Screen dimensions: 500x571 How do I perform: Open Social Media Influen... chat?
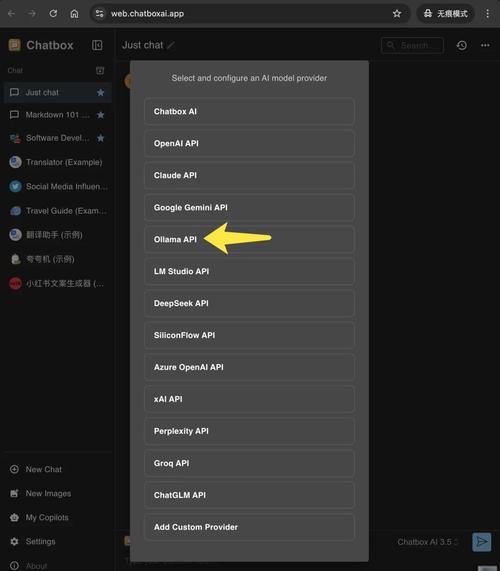click(58, 186)
